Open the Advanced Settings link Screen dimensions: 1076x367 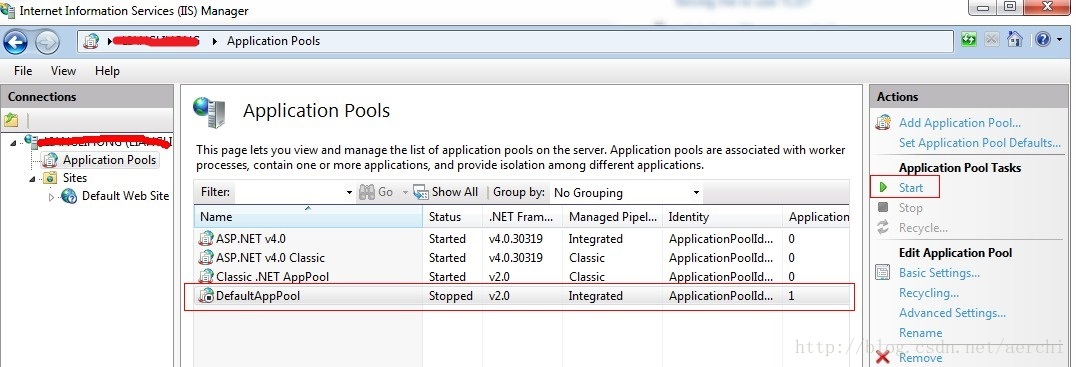(952, 313)
